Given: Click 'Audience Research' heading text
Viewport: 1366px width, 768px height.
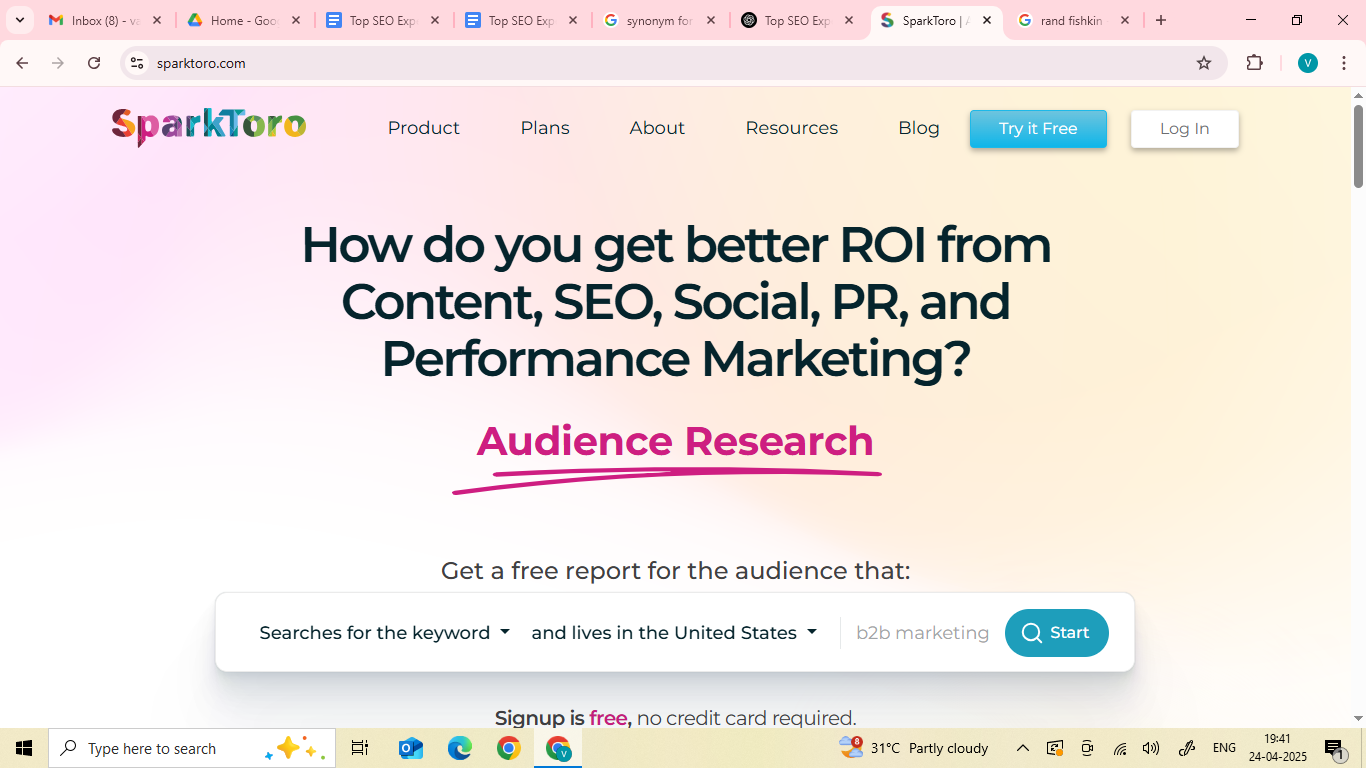Looking at the screenshot, I should (675, 441).
